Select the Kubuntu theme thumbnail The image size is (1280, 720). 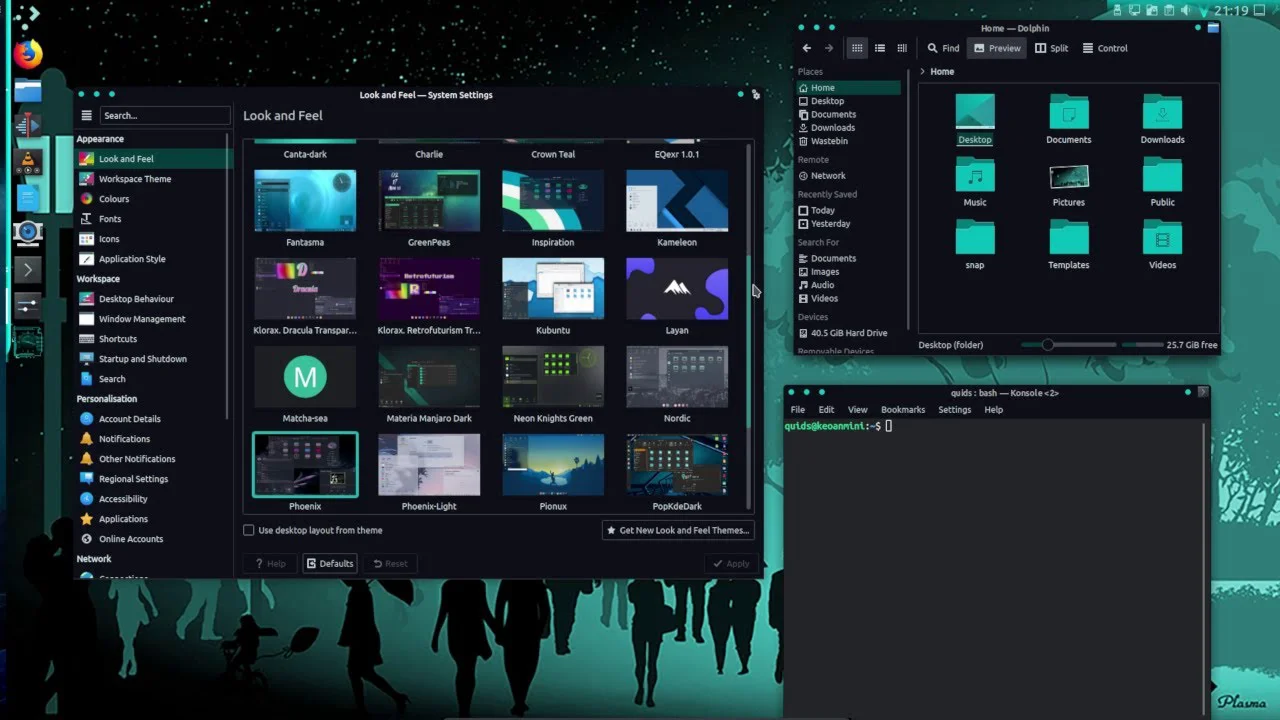[553, 289]
